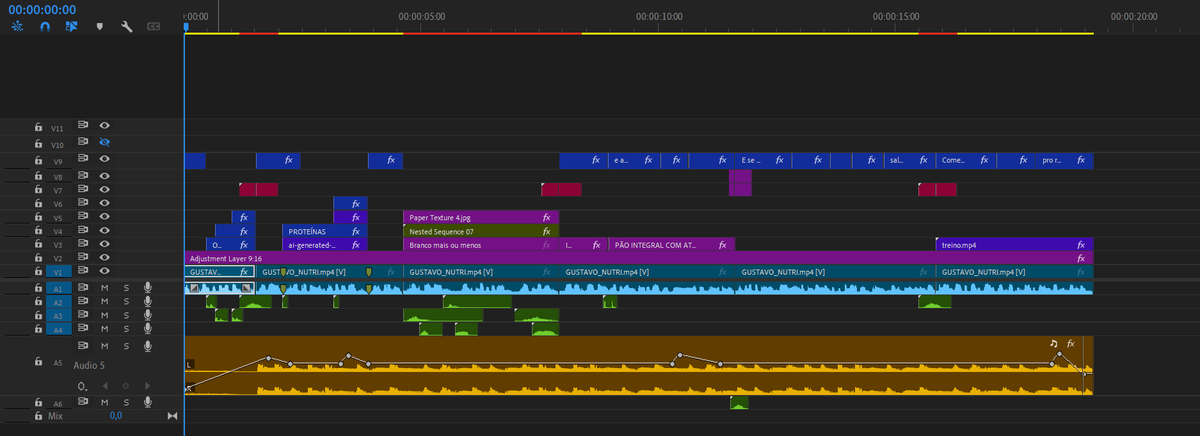Toggle lock on track V11
Viewport: 1200px width, 436px height.
coord(38,127)
